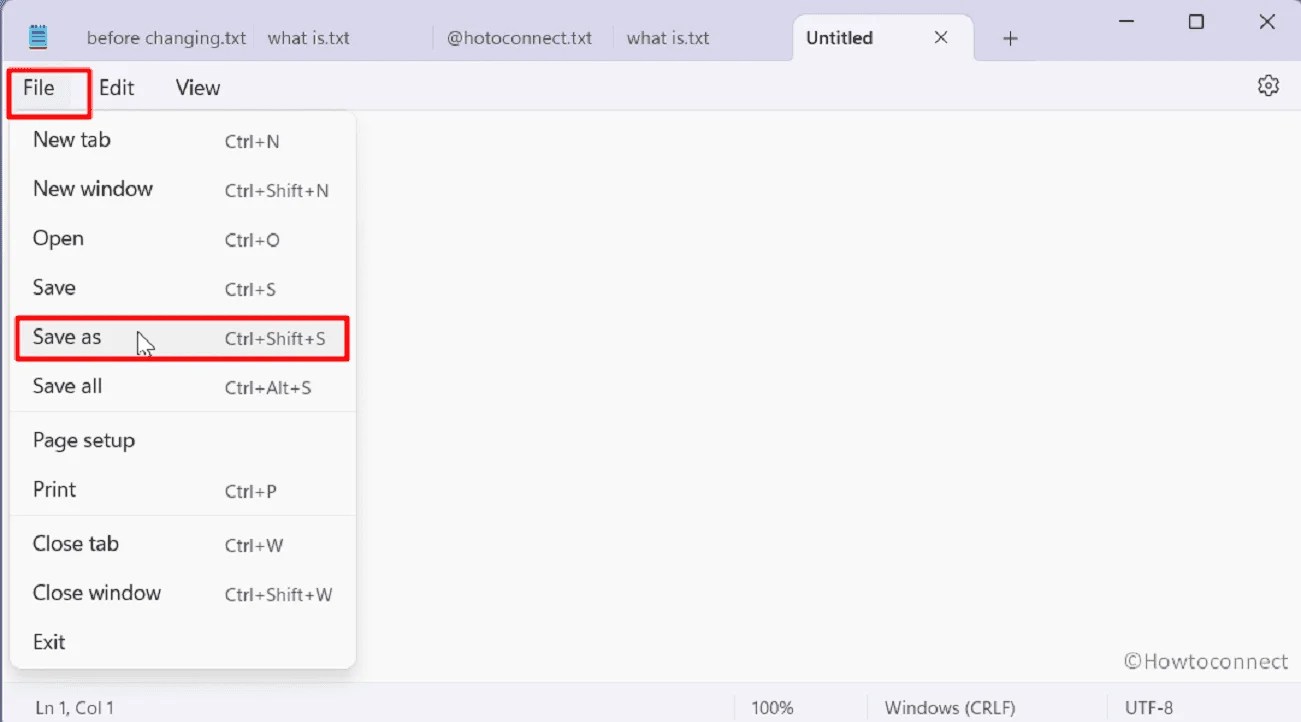
Task: Open the View menu
Action: [x=196, y=88]
